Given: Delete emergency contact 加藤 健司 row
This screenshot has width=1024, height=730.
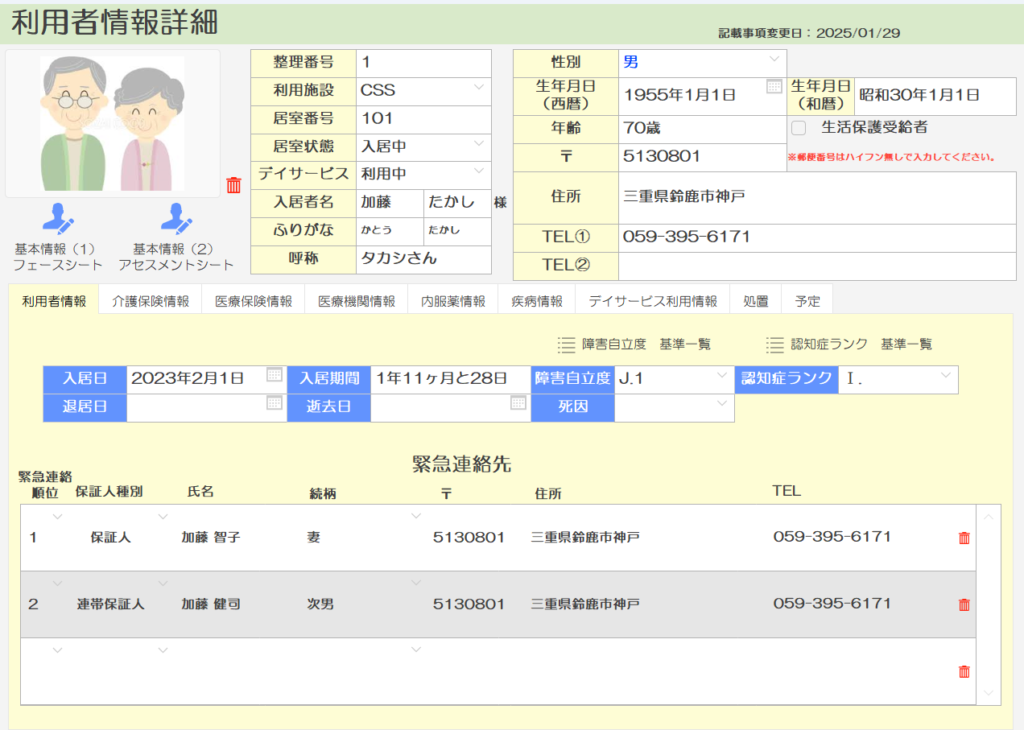Looking at the screenshot, I should [964, 605].
